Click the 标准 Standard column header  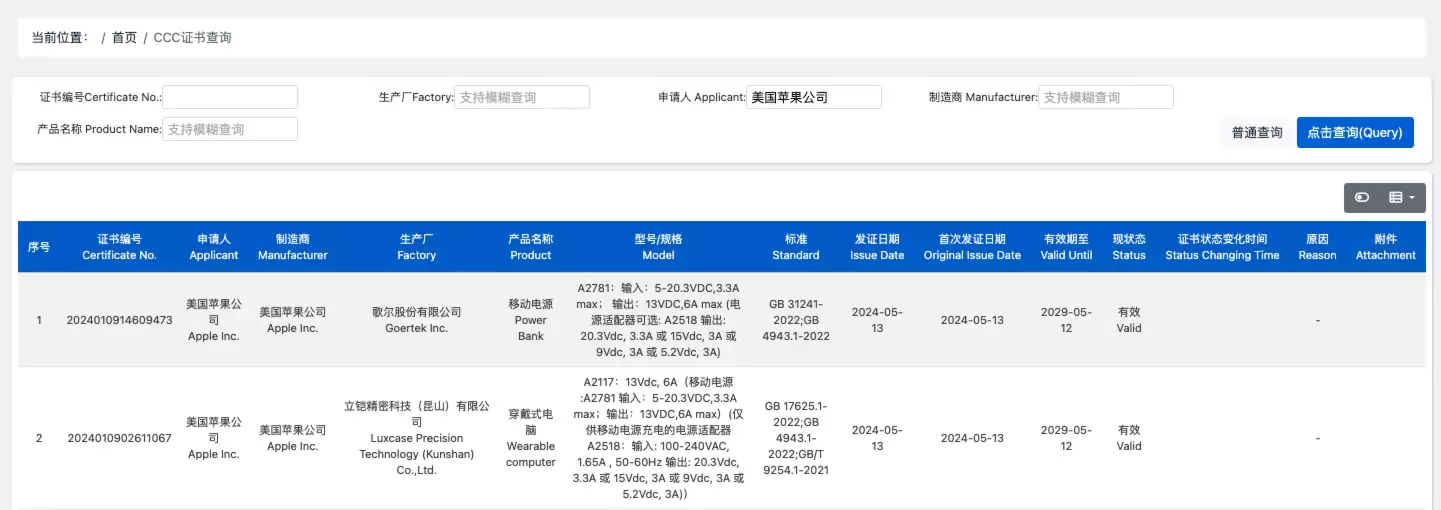(x=796, y=247)
